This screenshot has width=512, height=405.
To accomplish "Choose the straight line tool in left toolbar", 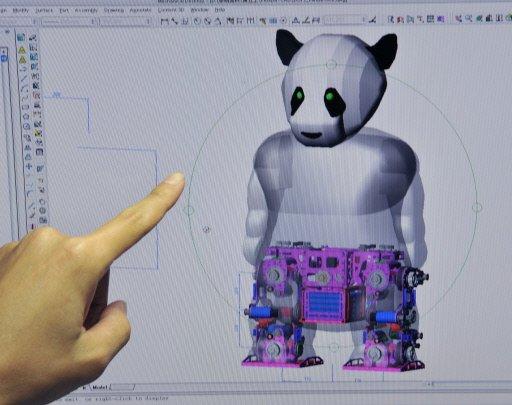I will click(23, 79).
